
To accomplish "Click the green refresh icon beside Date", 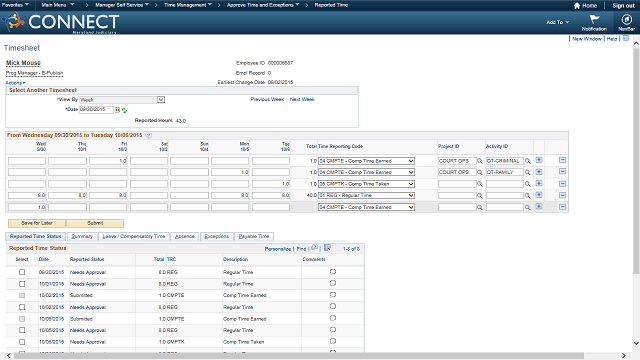I will (x=124, y=110).
